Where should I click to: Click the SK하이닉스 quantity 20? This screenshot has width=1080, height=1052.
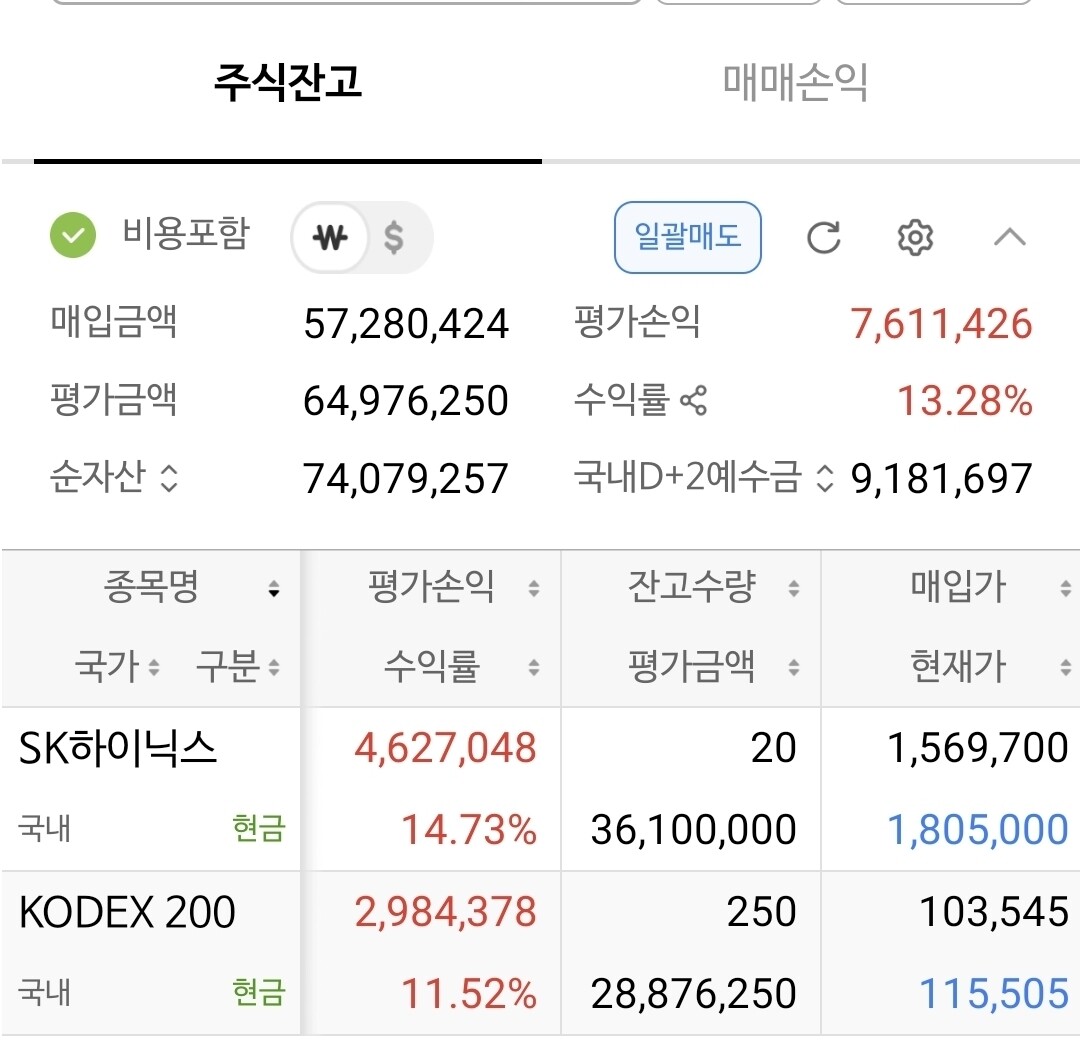773,748
